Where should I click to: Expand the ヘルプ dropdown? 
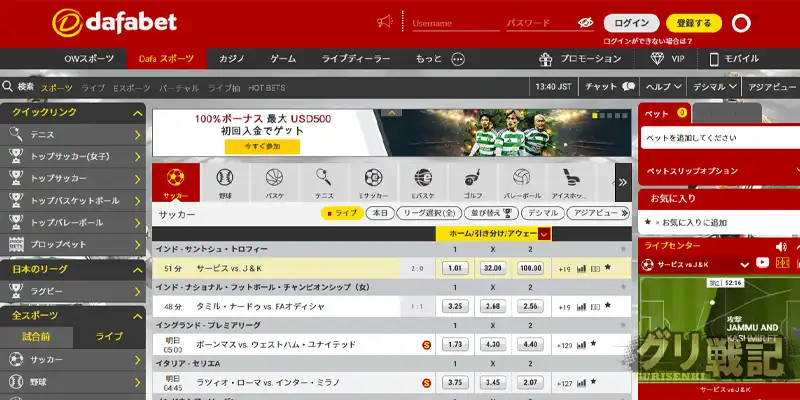coord(663,87)
